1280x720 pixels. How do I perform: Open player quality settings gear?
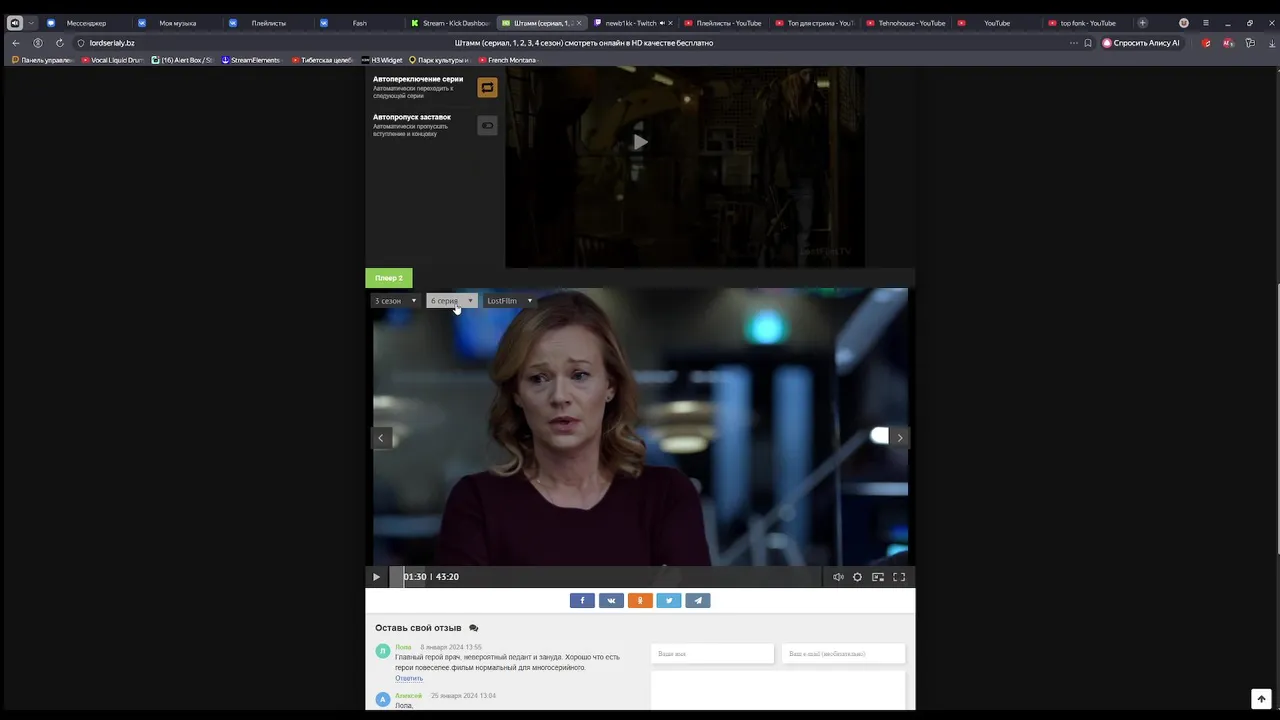857,577
